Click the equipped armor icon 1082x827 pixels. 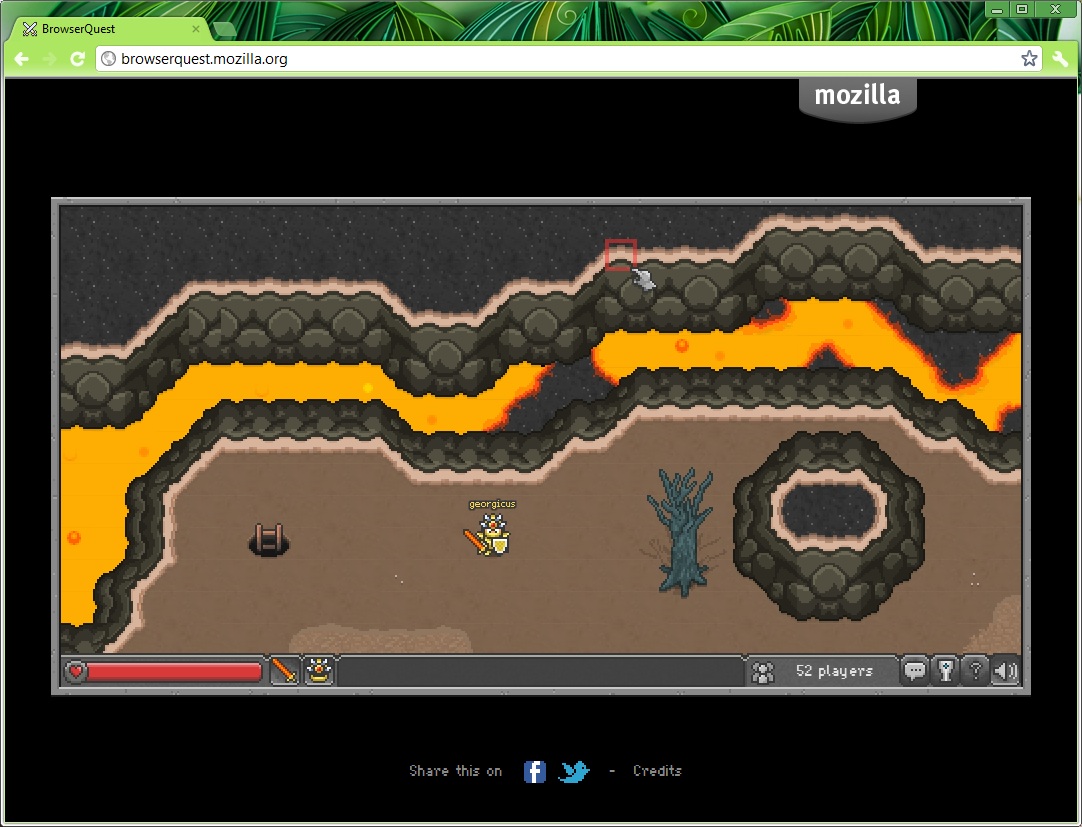(x=319, y=670)
